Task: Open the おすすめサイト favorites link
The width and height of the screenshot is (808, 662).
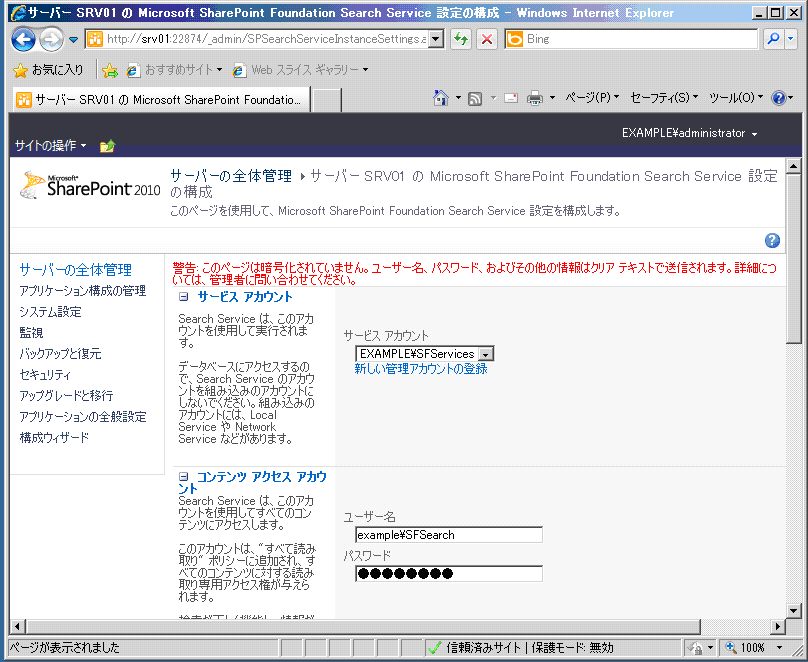Action: click(x=175, y=70)
